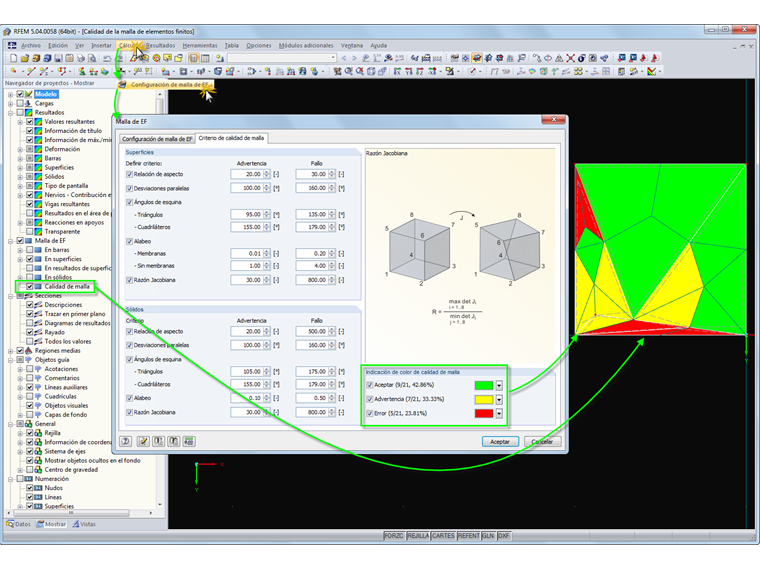The width and height of the screenshot is (760, 570).
Task: Click the help button in Malla de EF dialog
Action: click(x=126, y=441)
